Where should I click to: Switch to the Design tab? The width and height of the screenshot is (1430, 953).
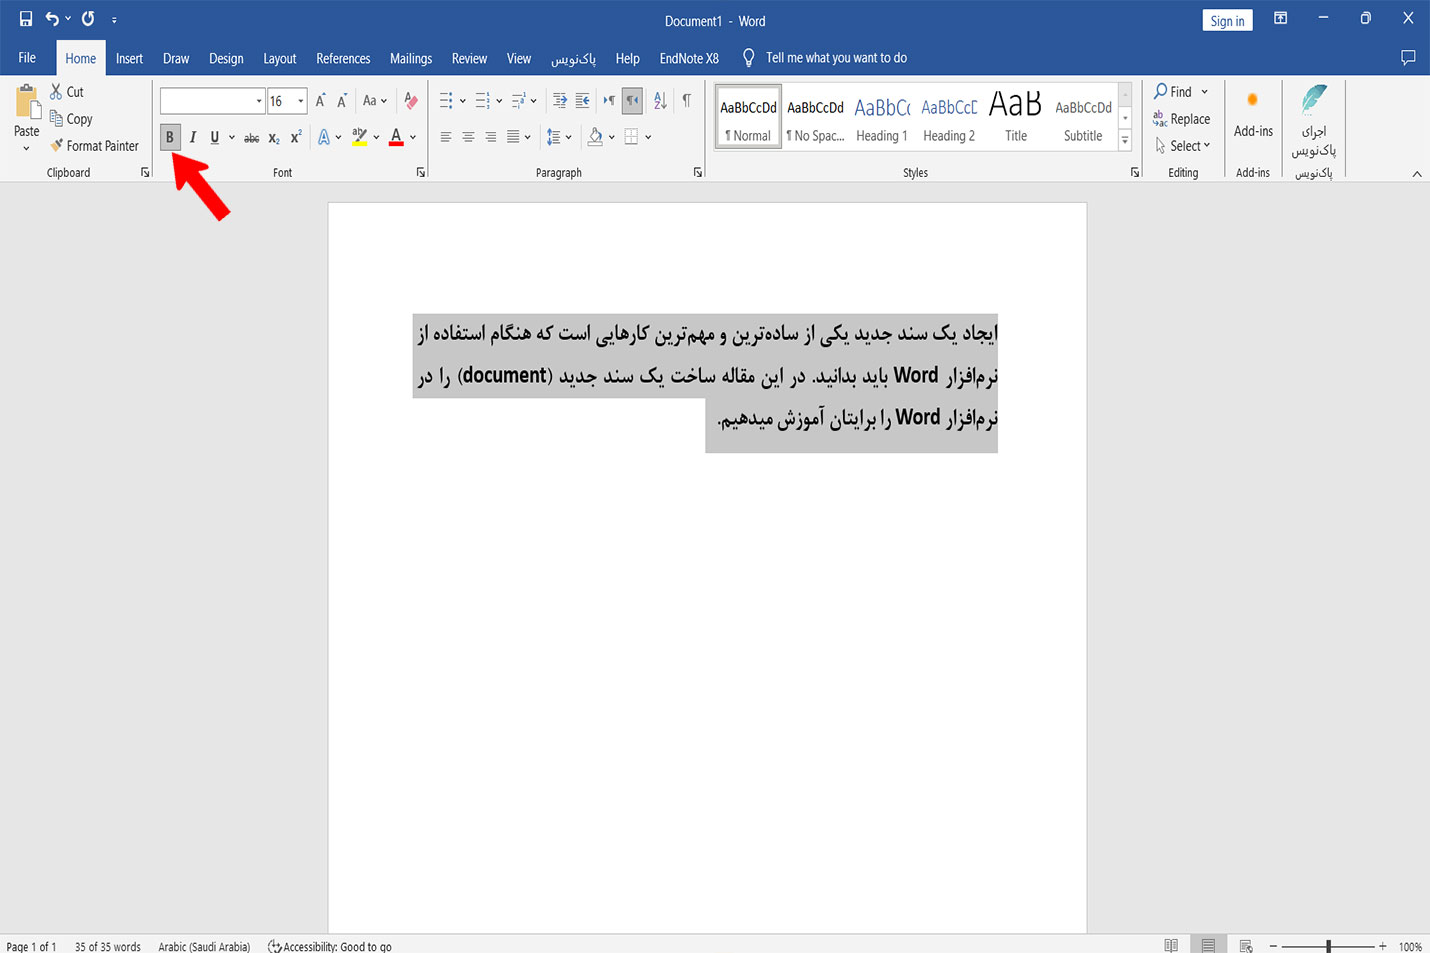(226, 58)
